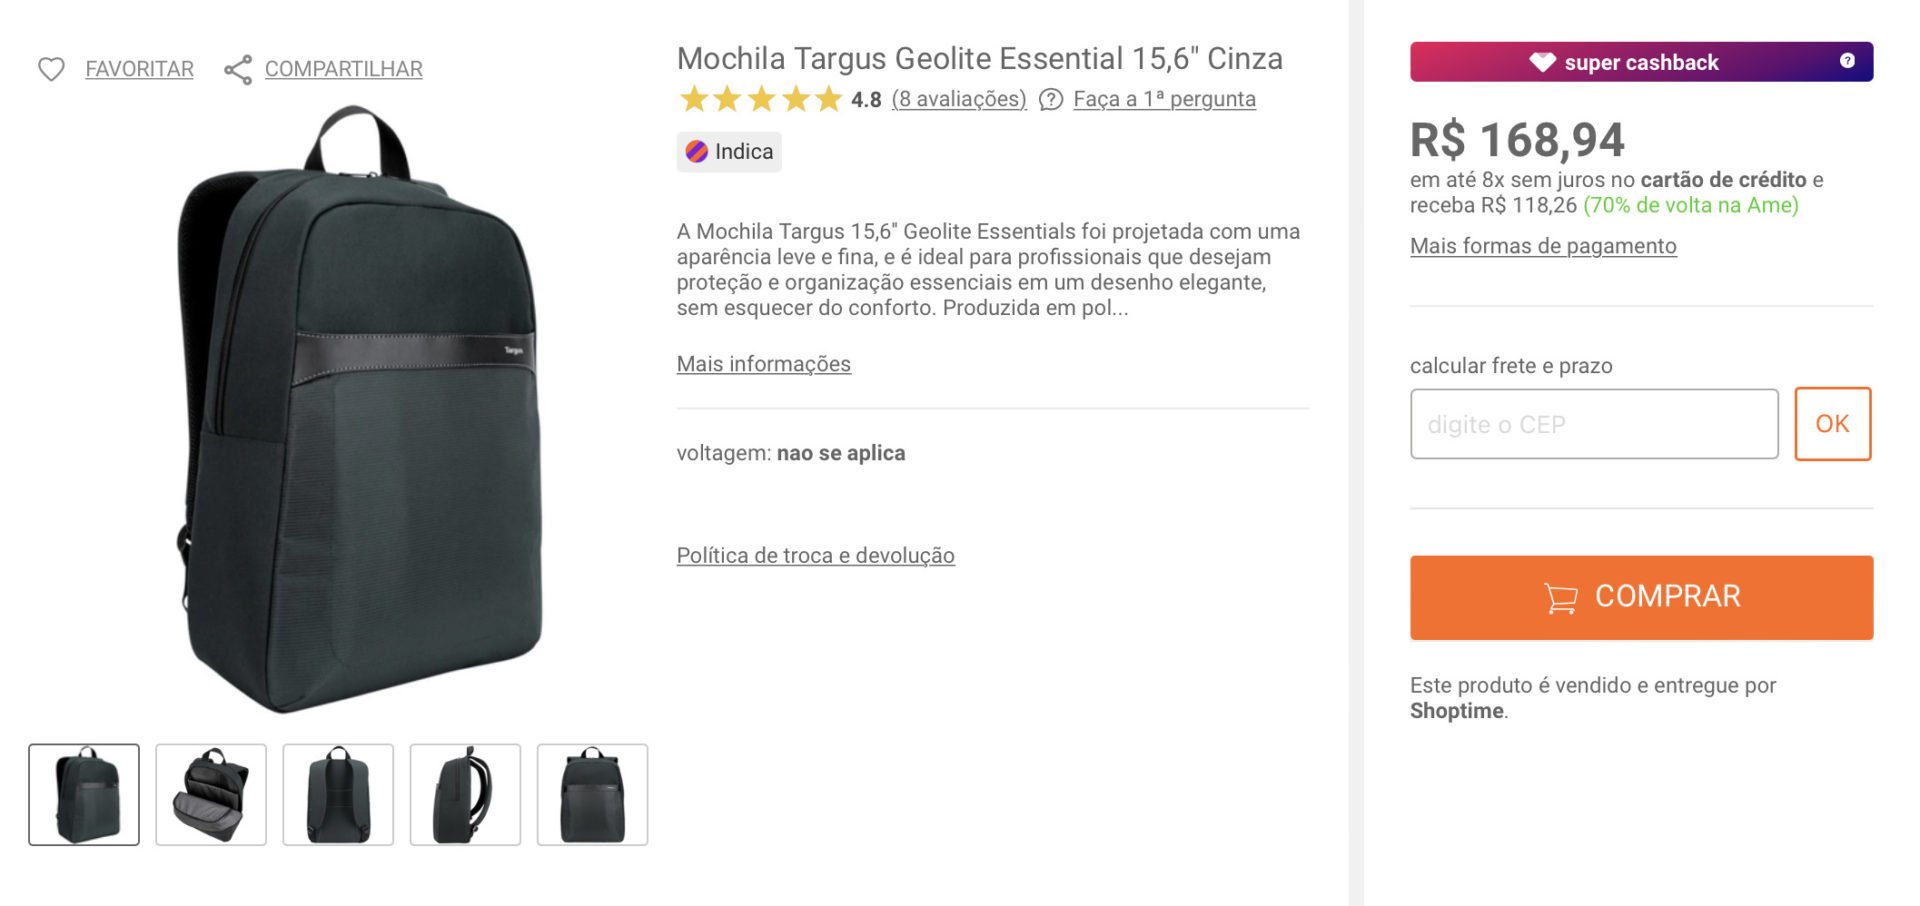The width and height of the screenshot is (1920, 906).
Task: Select the front view backpack thumbnail
Action: tap(84, 795)
